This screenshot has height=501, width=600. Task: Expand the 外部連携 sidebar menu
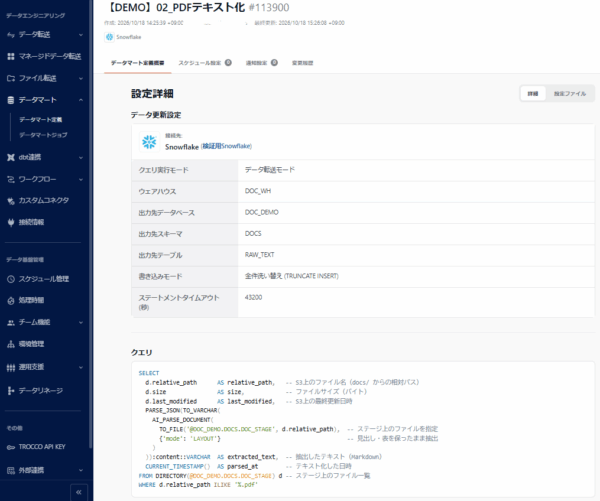(81, 470)
